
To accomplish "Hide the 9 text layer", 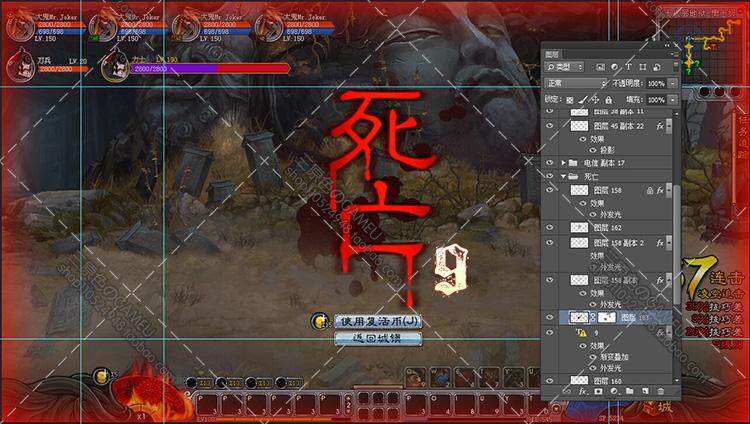I will 550,333.
